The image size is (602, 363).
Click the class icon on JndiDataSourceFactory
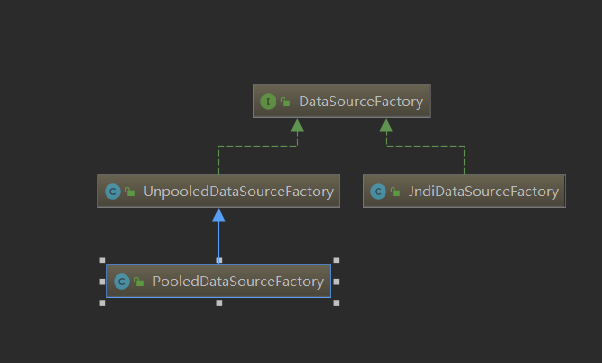click(378, 191)
